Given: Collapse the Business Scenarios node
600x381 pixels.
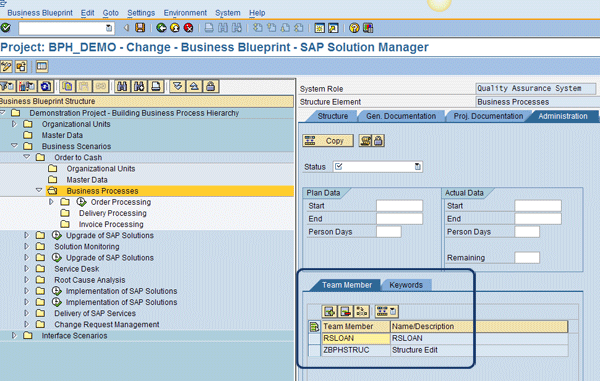Looking at the screenshot, I should pyautogui.click(x=15, y=146).
